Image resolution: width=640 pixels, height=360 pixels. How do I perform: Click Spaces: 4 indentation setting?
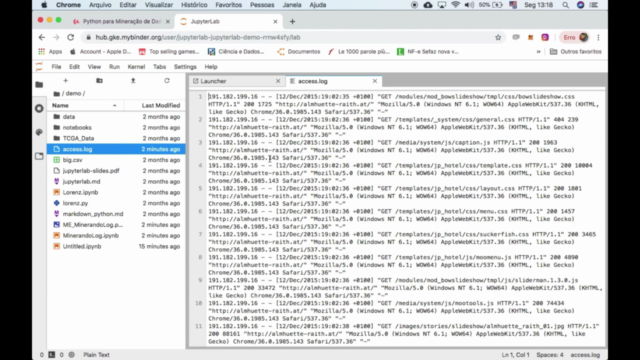[x=550, y=355]
